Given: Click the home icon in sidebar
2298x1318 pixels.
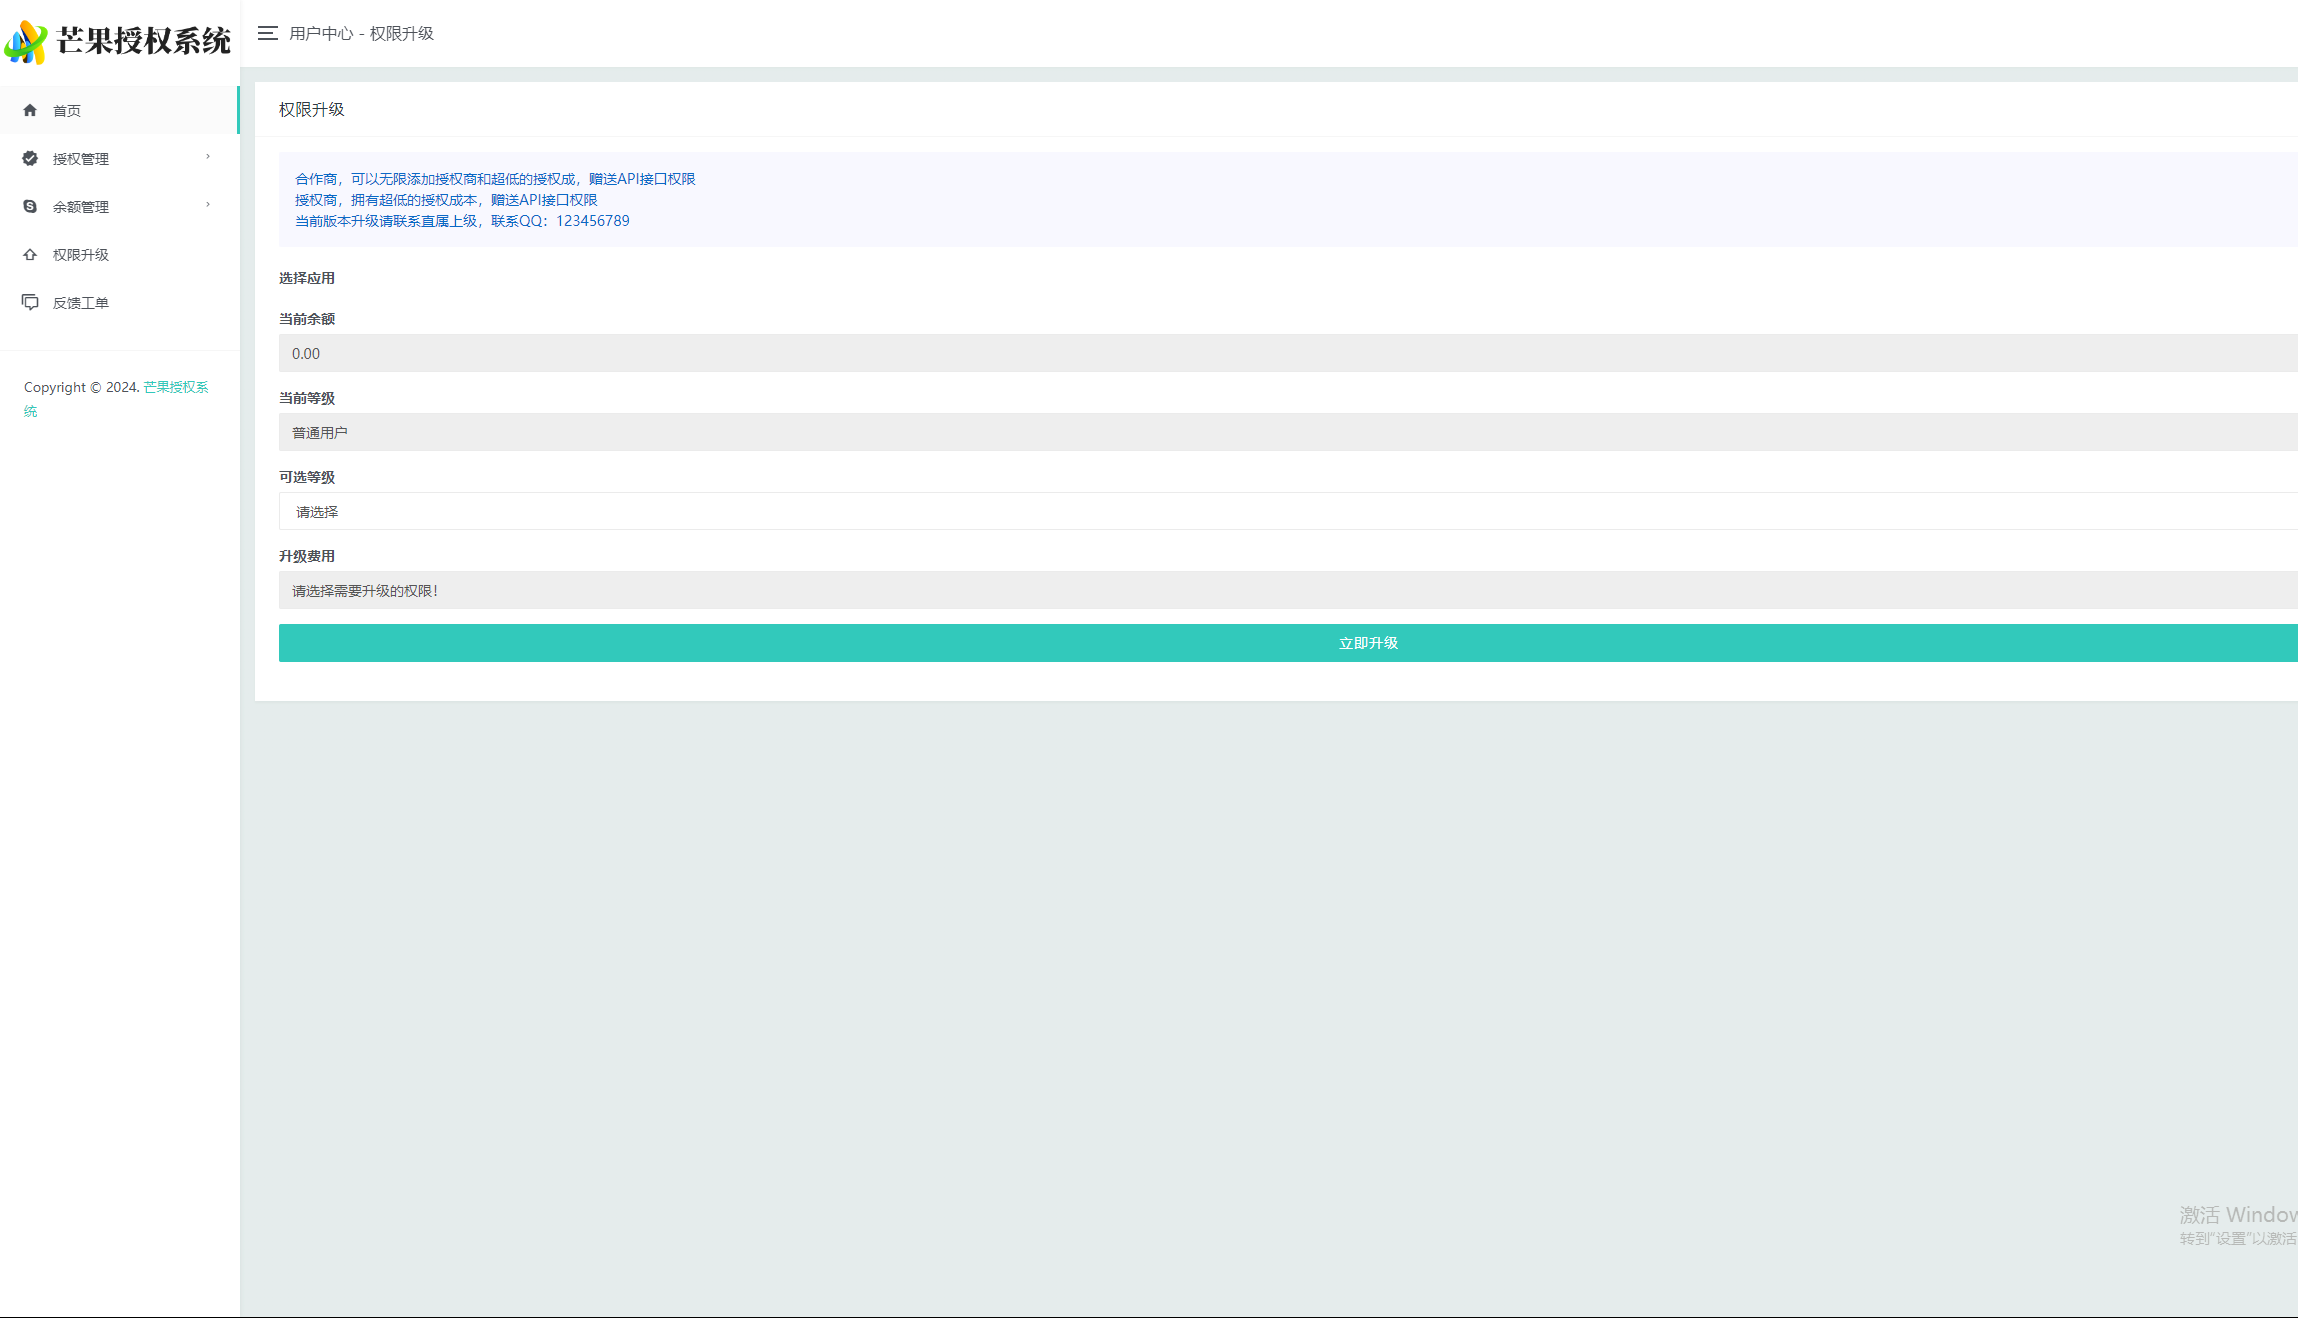Looking at the screenshot, I should pyautogui.click(x=30, y=110).
